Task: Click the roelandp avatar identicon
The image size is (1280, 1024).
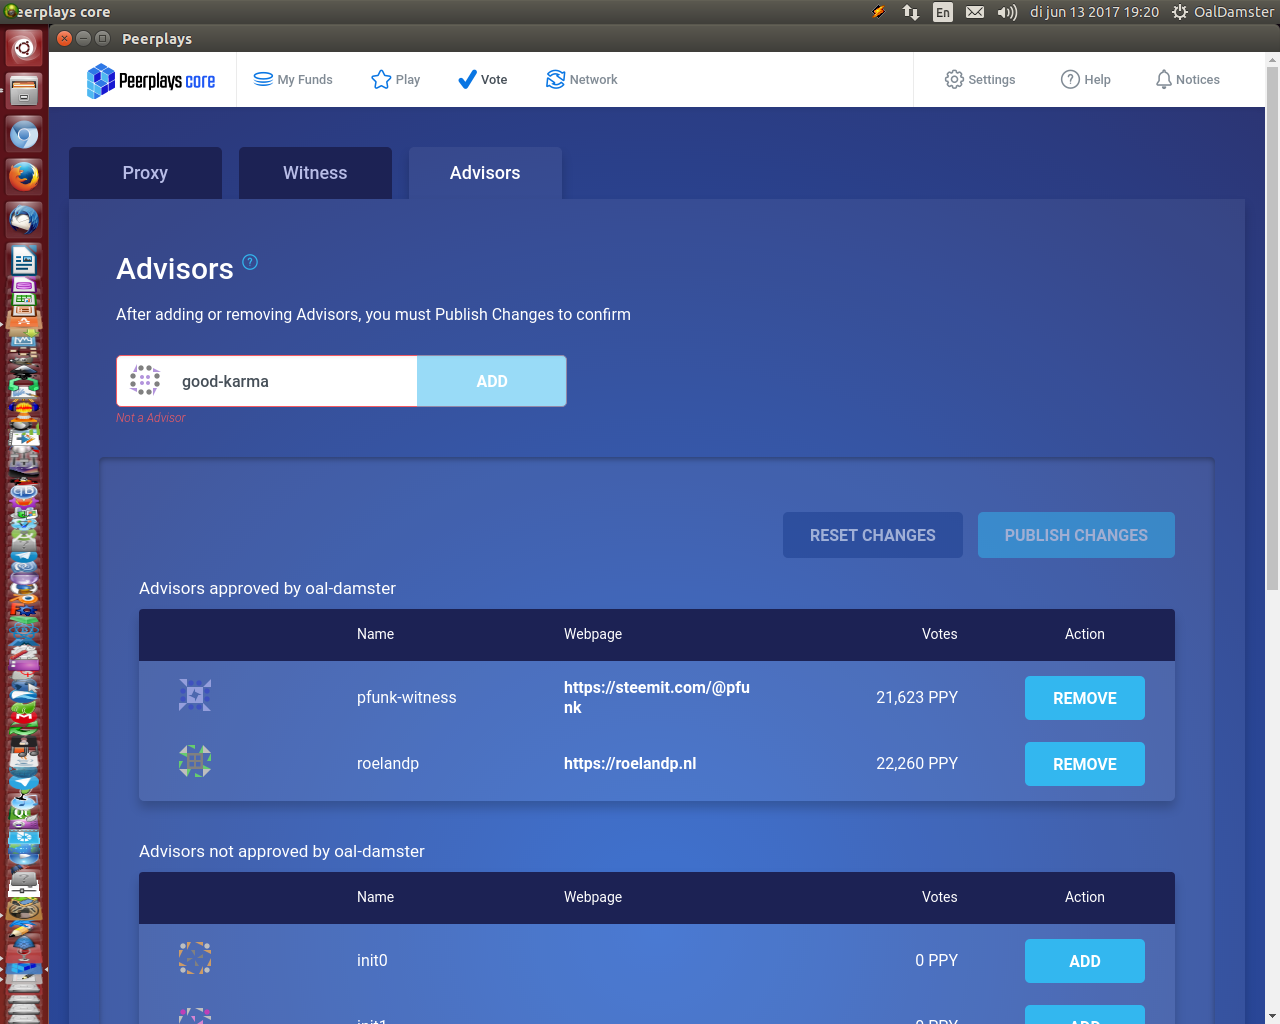Action: [x=195, y=761]
